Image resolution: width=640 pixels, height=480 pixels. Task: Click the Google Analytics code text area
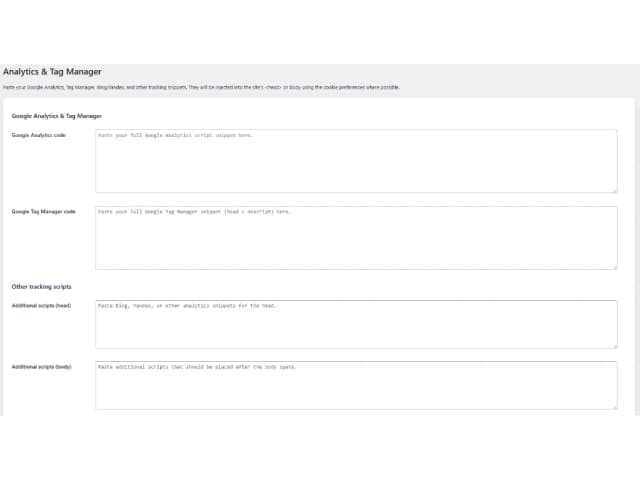click(356, 161)
